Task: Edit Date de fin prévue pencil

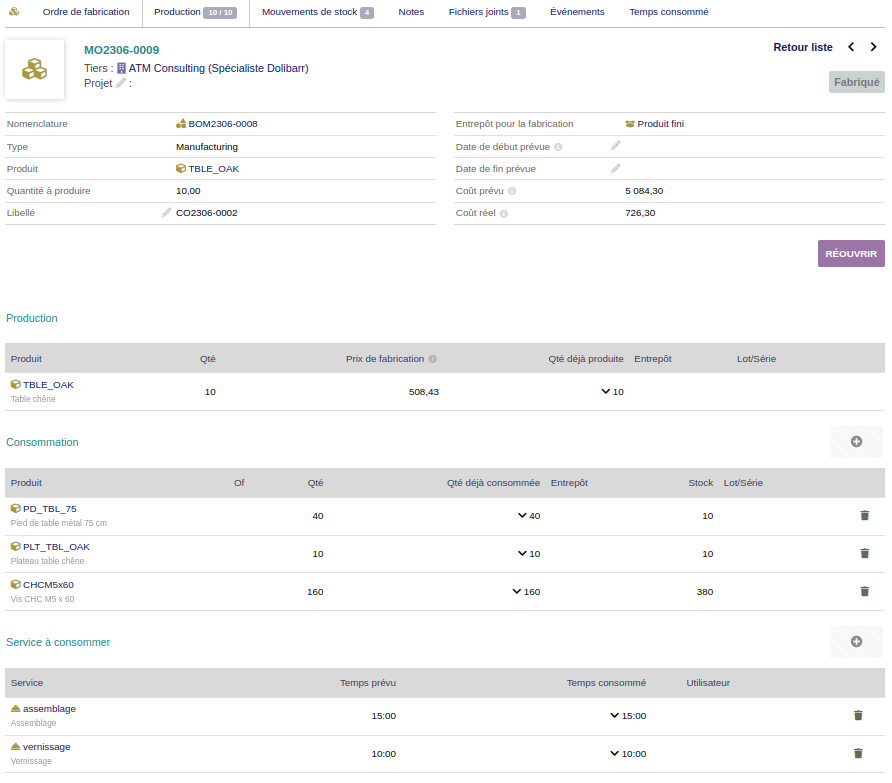Action: (x=616, y=168)
